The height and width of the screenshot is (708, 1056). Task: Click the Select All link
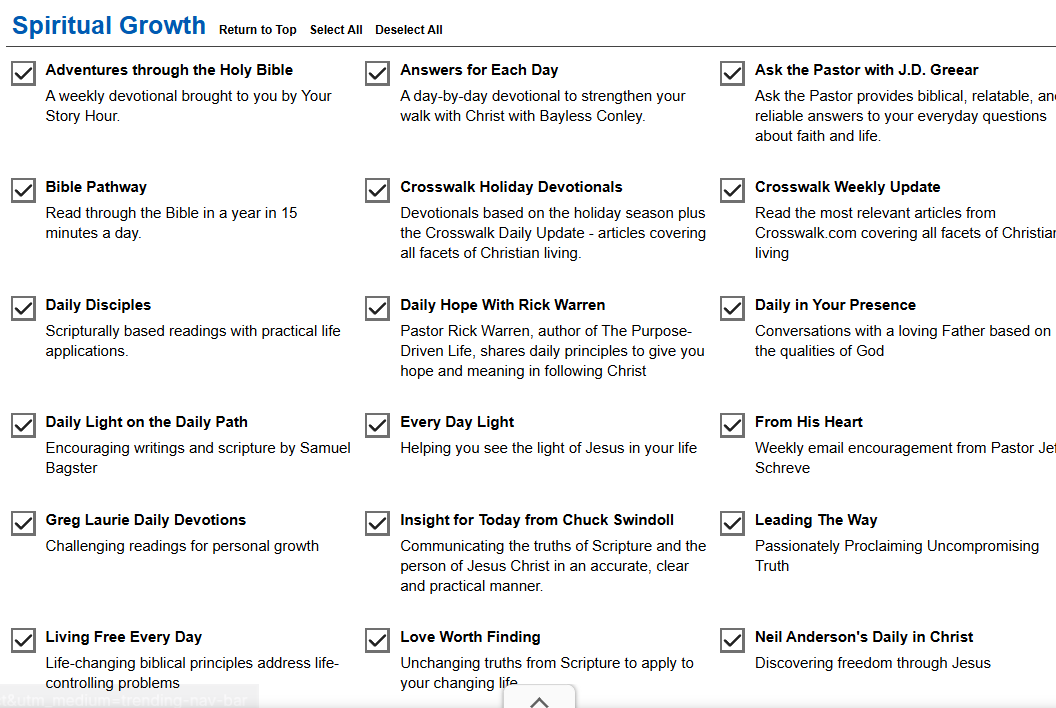(x=336, y=30)
